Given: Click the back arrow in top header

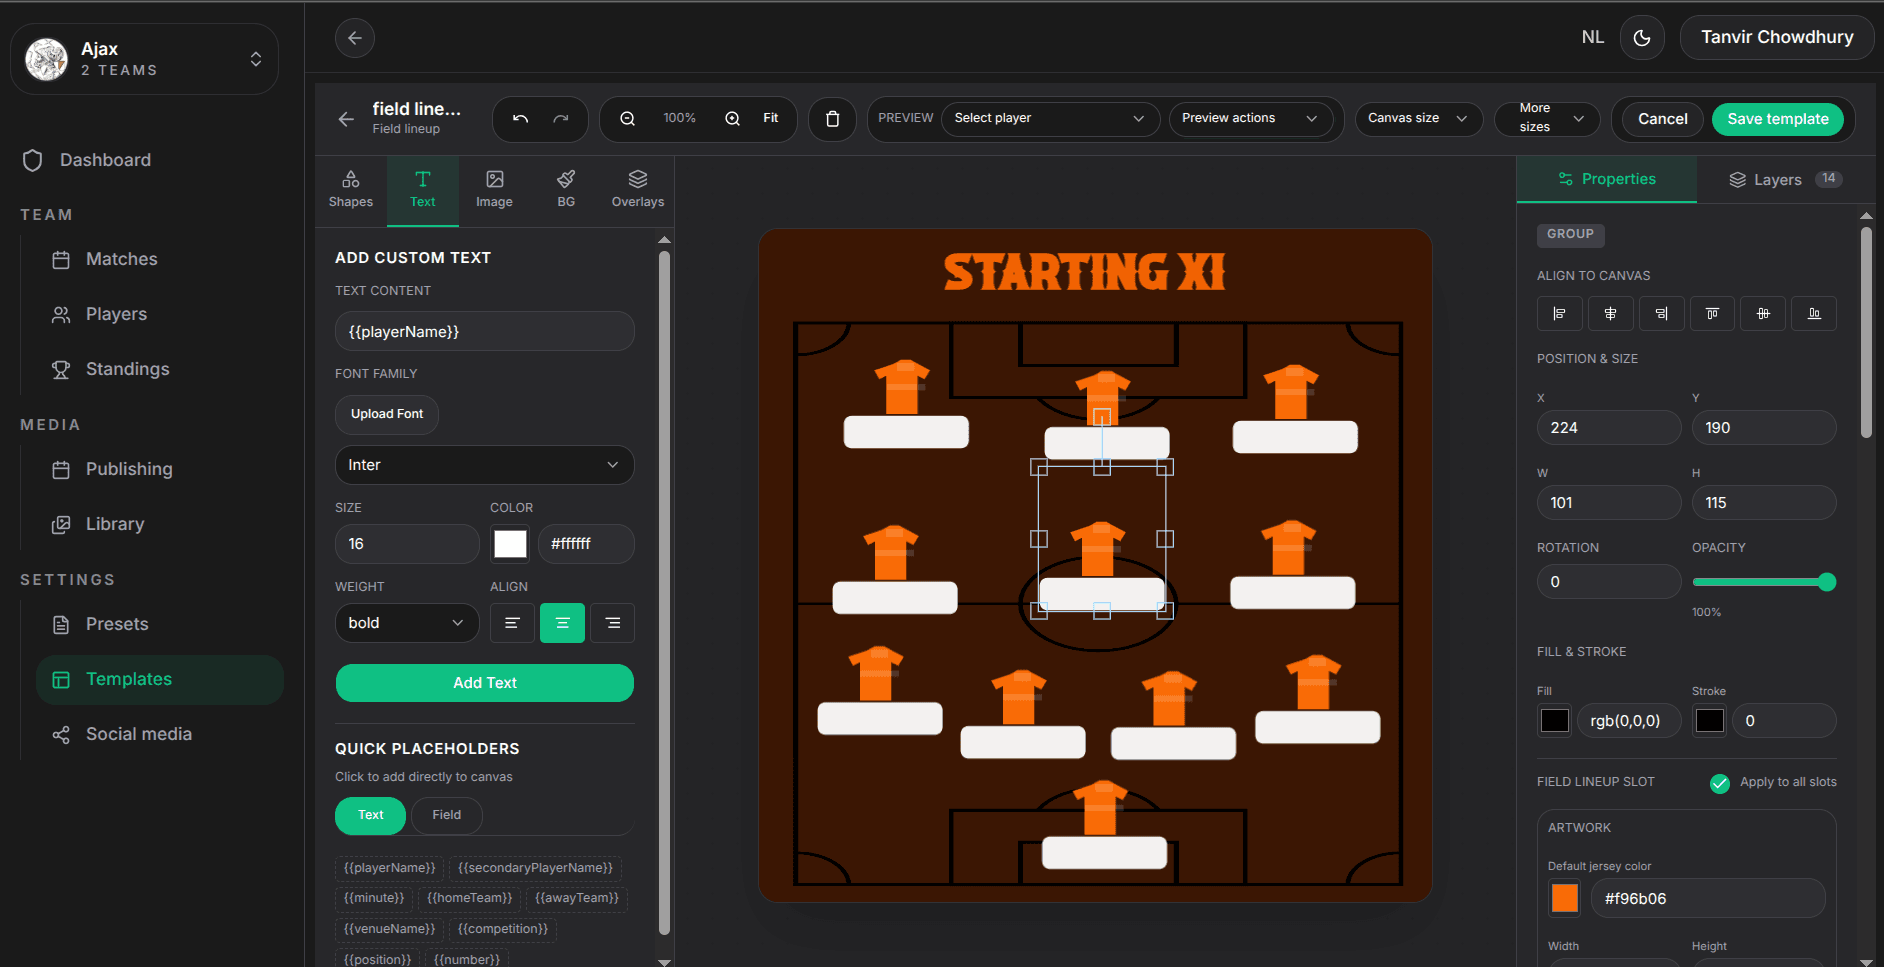Looking at the screenshot, I should 355,38.
